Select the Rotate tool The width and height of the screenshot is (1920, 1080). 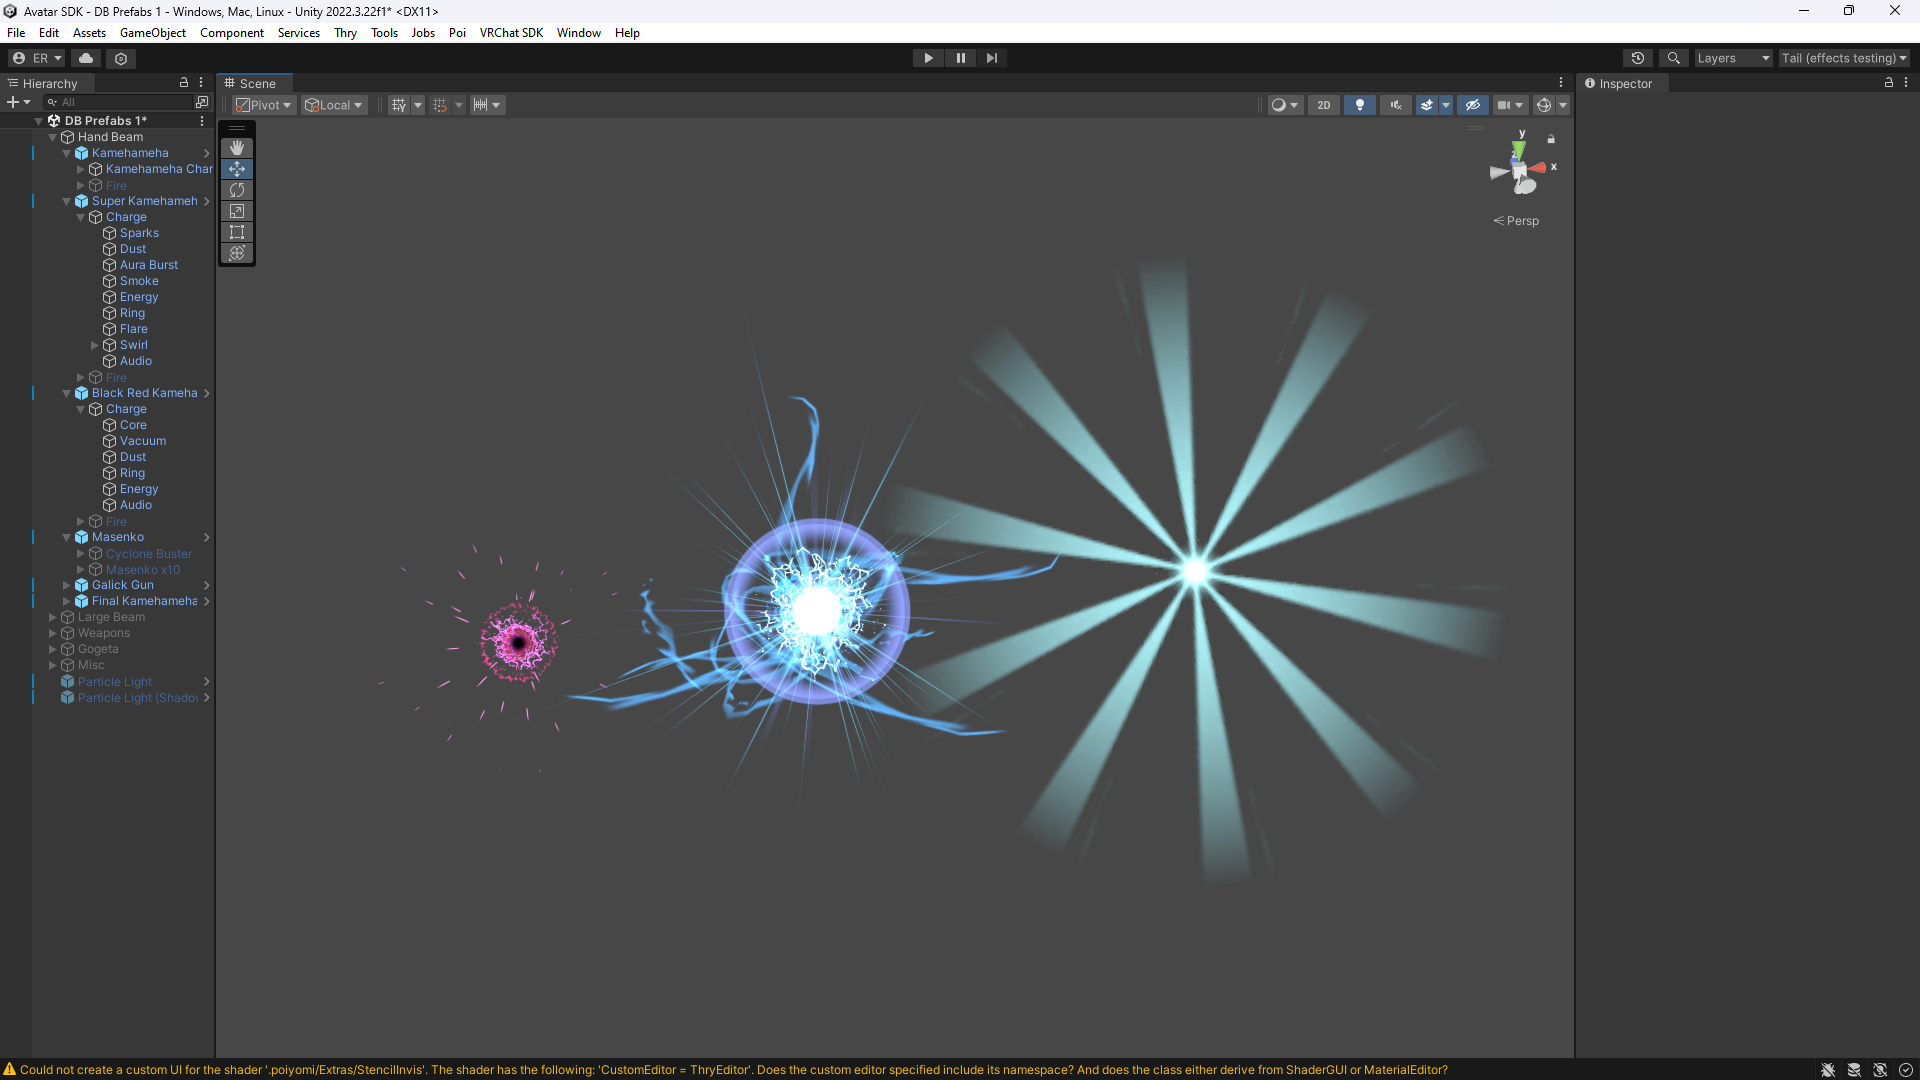(237, 190)
